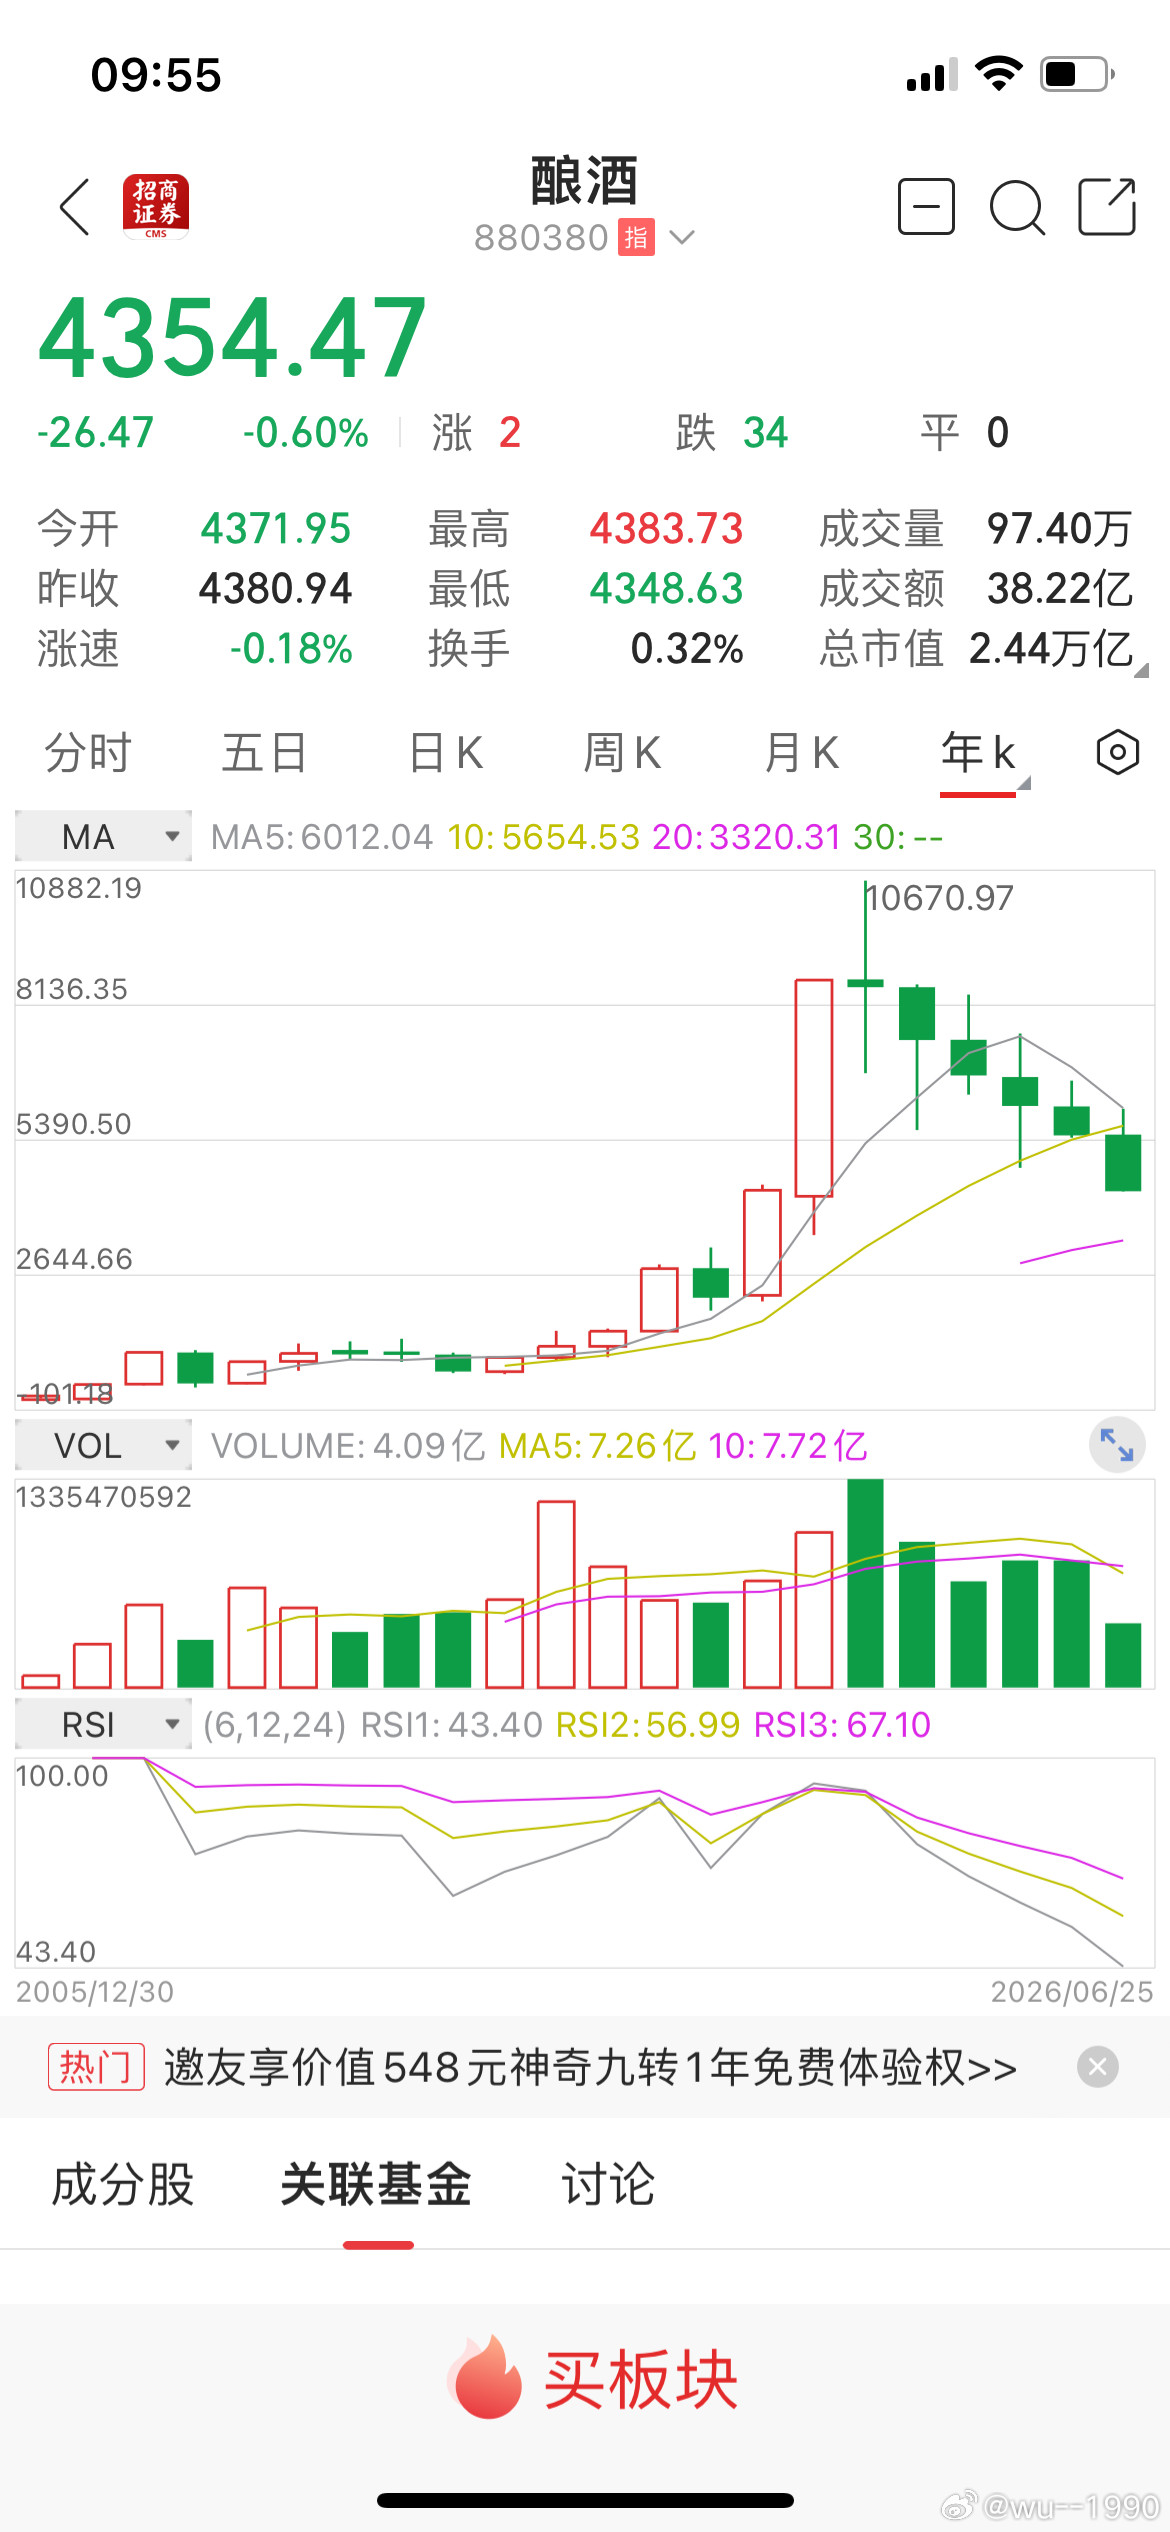
Task: Open the VOL indicator dropdown
Action: tap(104, 1445)
